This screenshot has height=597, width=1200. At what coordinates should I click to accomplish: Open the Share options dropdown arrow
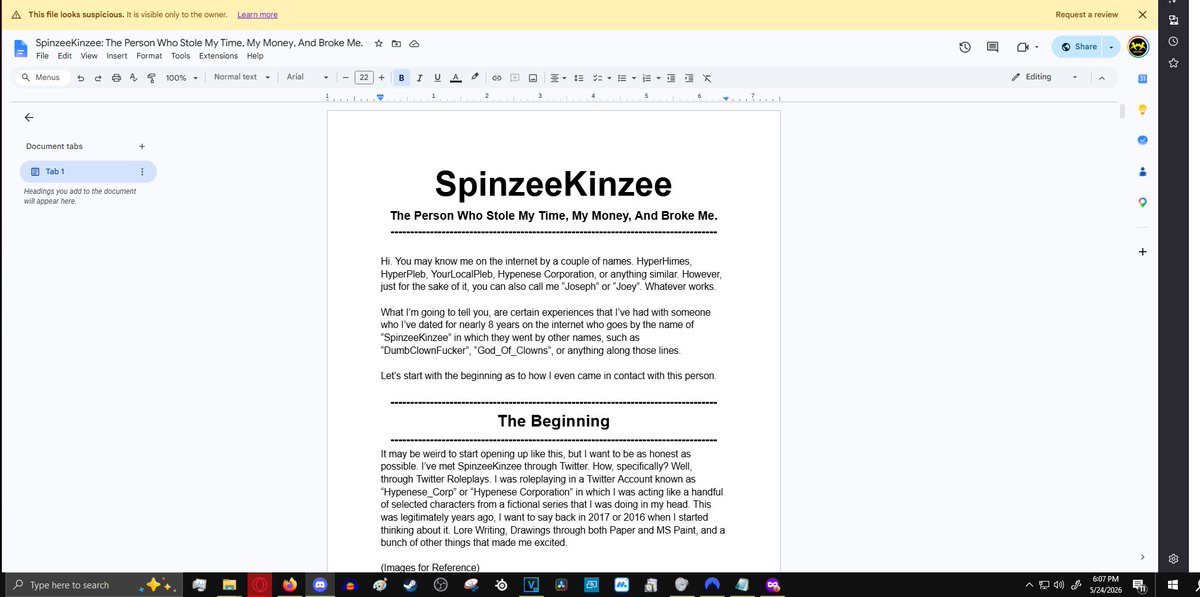point(1111,47)
